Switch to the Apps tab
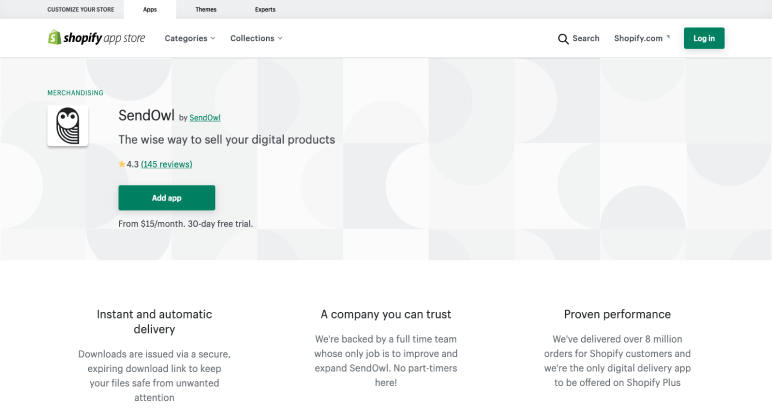The width and height of the screenshot is (772, 420). click(150, 9)
